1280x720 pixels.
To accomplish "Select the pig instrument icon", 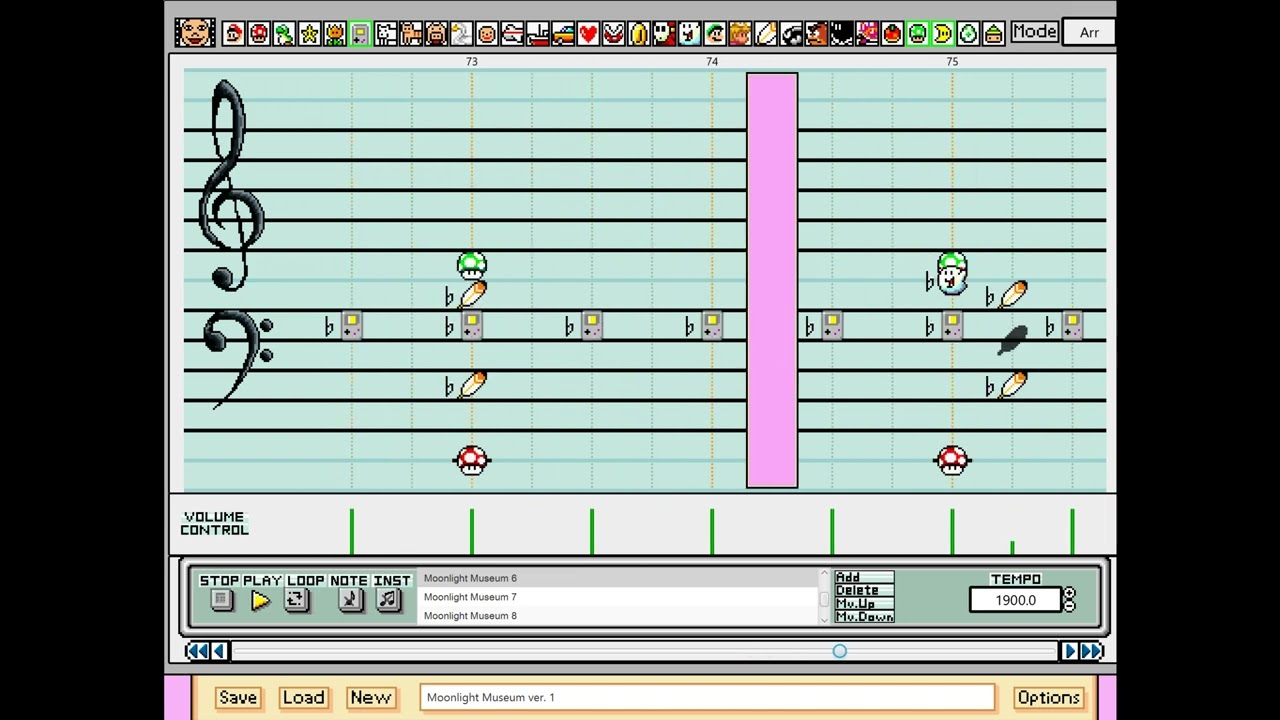I will point(436,34).
